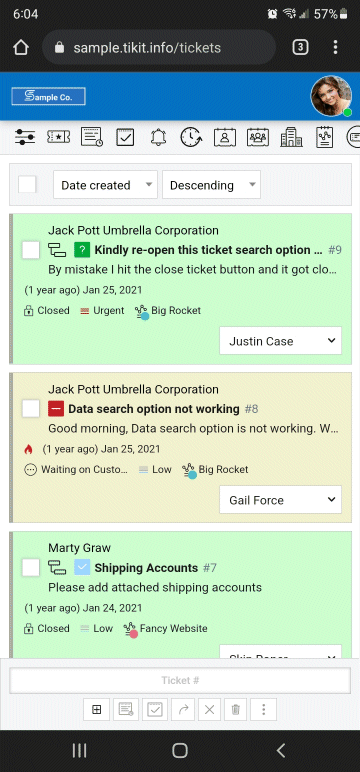Click the forward arrow icon in bottom toolbar
Image resolution: width=360 pixels, height=772 pixels.
183,709
